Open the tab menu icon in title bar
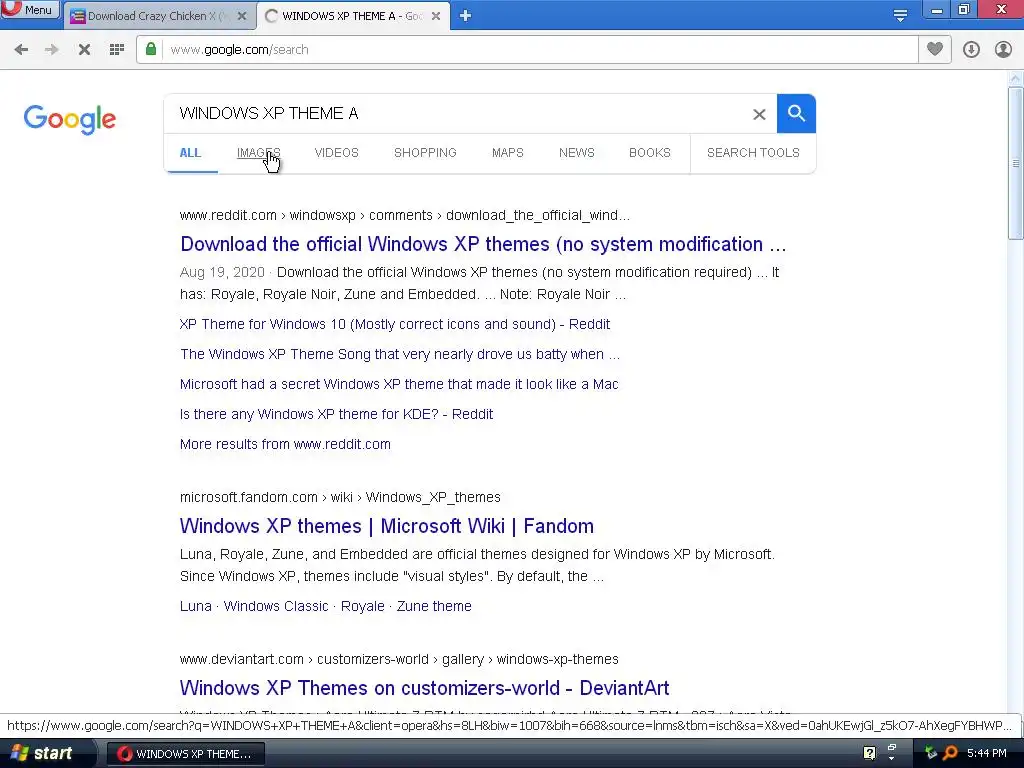Screen dimensions: 1024x768 click(900, 15)
